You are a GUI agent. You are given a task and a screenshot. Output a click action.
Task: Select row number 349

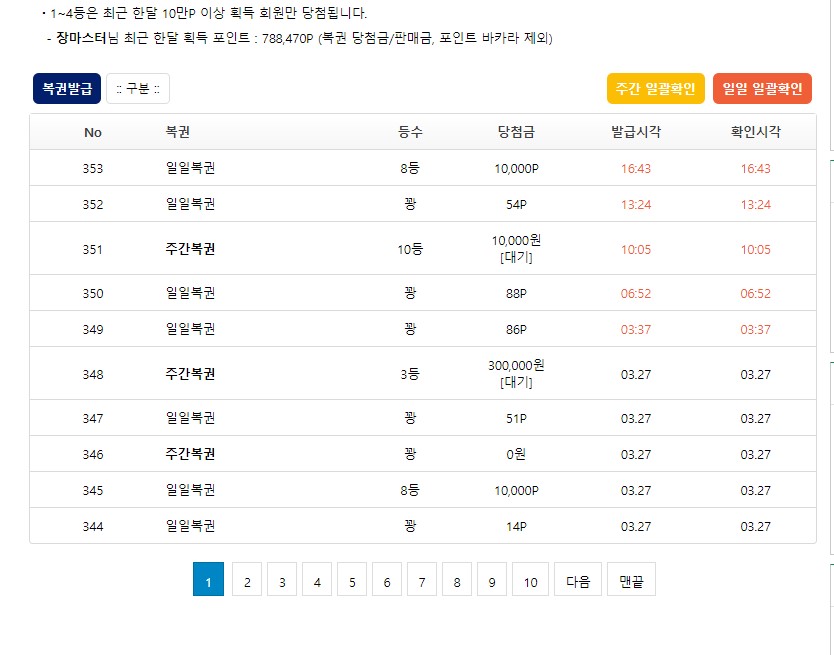93,330
